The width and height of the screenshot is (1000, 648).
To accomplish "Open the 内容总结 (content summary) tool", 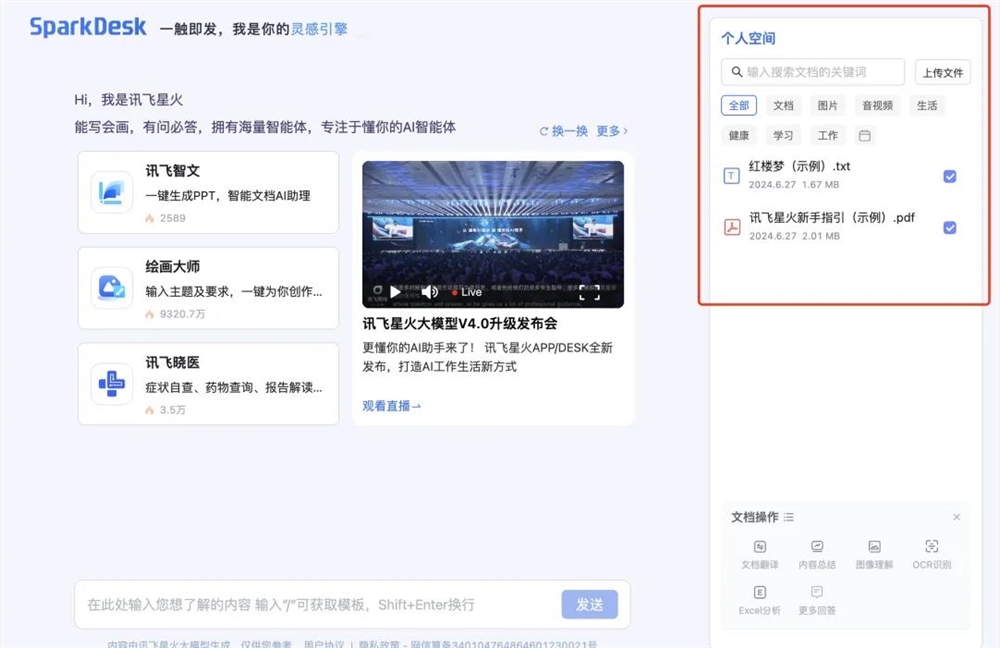I will (817, 551).
